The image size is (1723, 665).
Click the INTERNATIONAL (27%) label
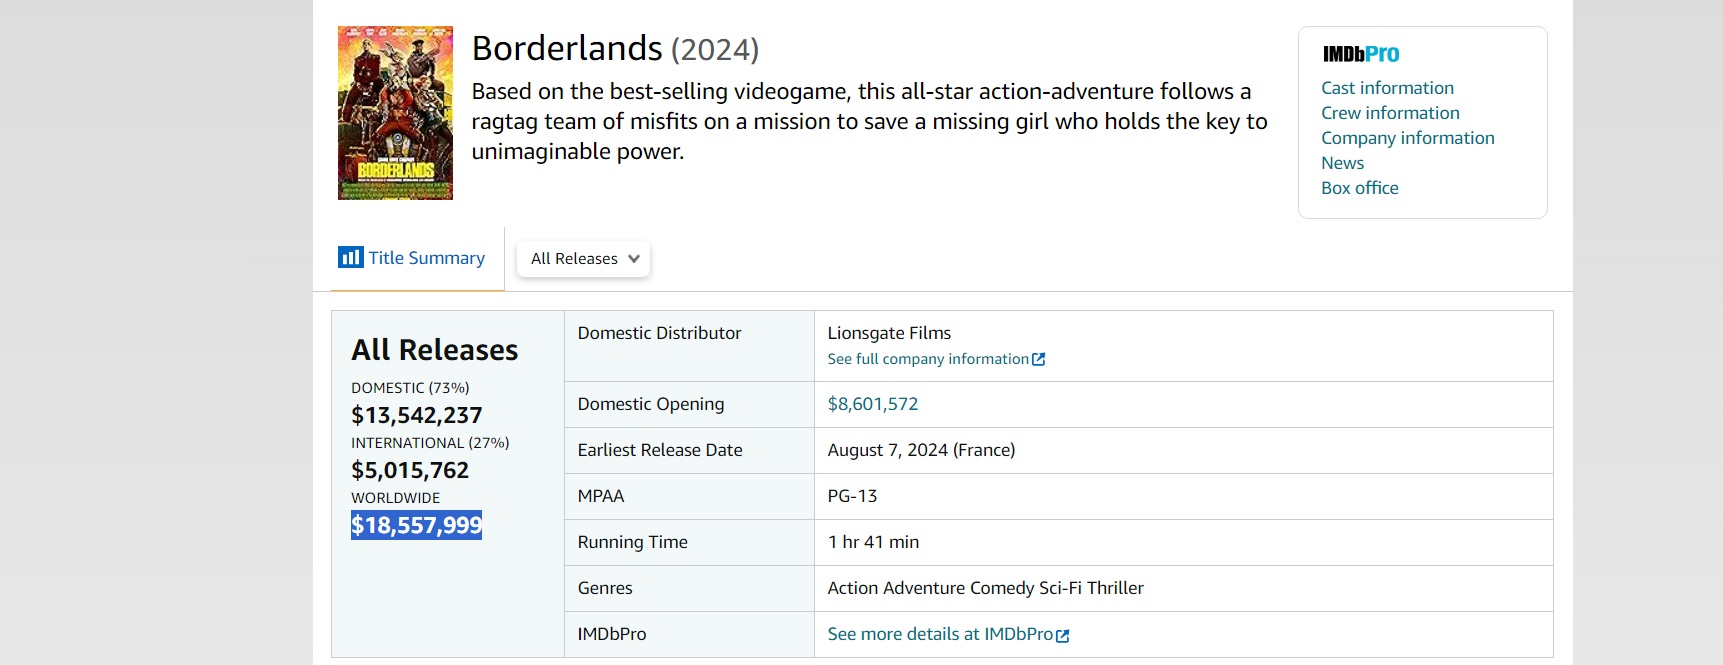pos(430,443)
